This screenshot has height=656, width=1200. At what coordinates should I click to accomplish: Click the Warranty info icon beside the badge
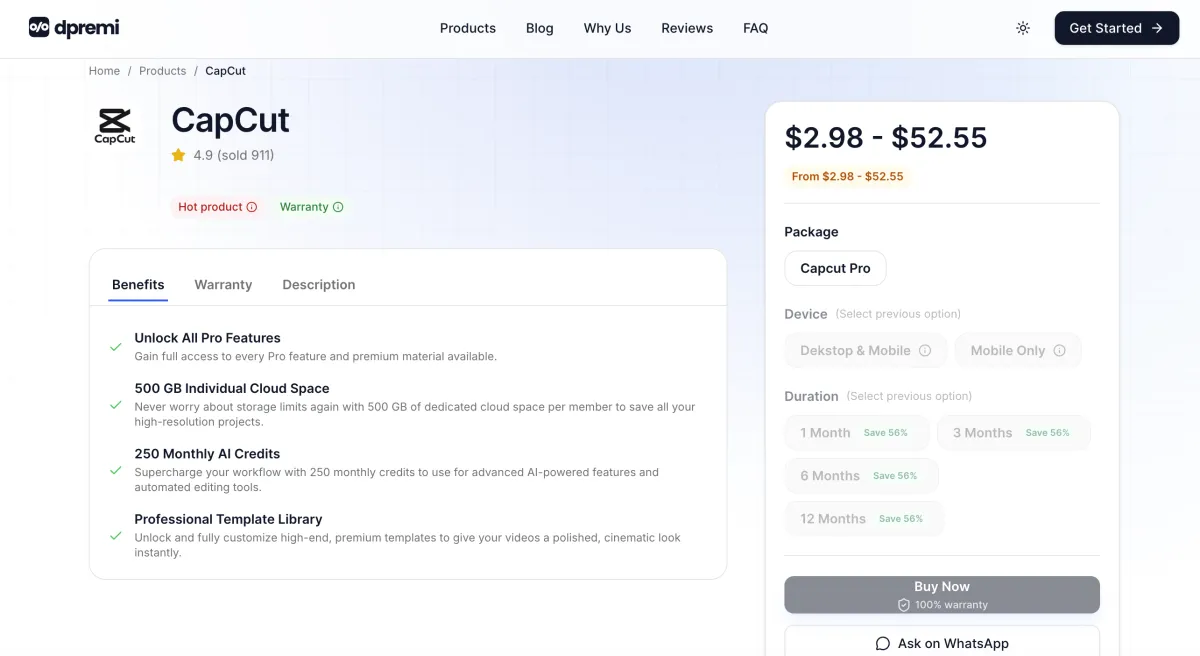point(338,206)
